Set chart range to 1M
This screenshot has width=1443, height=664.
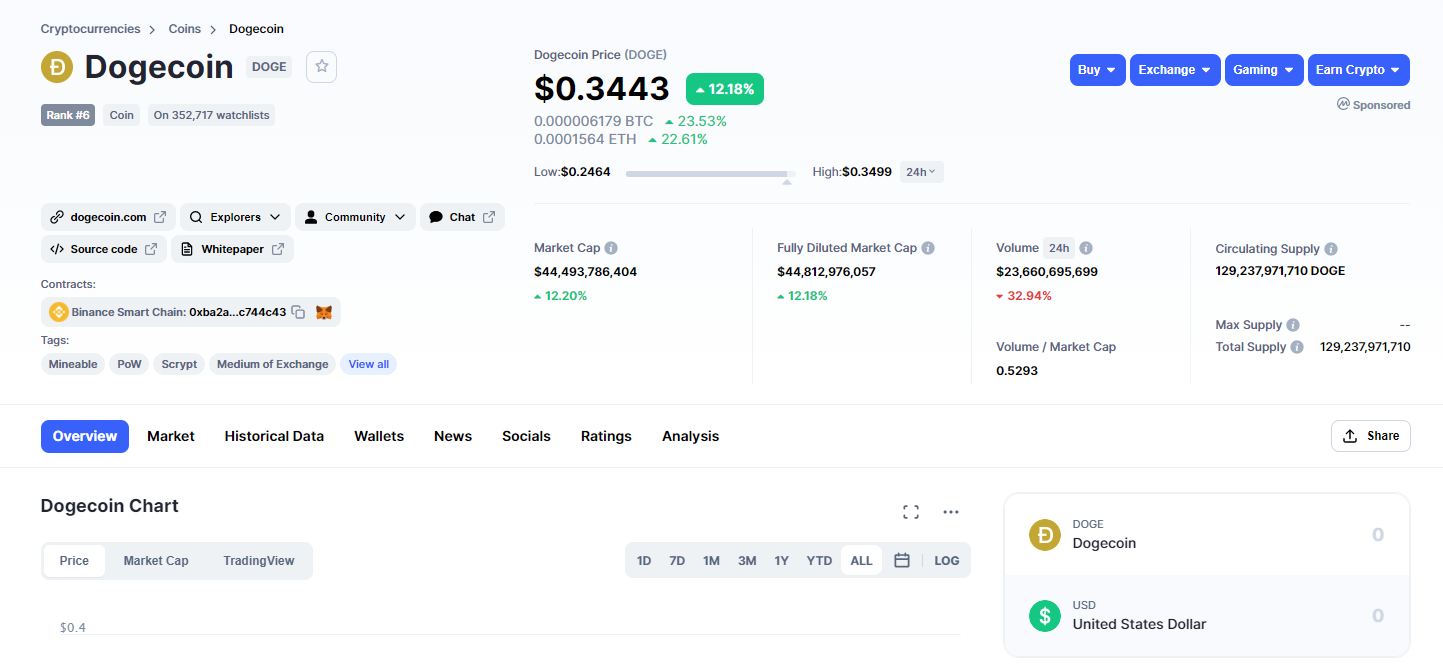(711, 561)
